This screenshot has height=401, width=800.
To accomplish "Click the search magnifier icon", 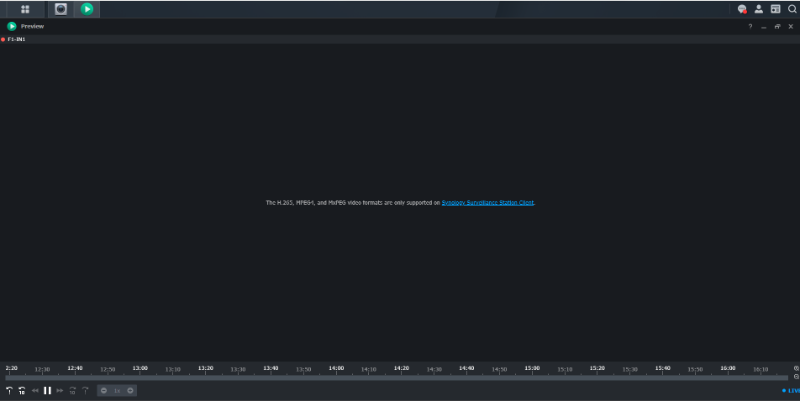I will [x=791, y=9].
